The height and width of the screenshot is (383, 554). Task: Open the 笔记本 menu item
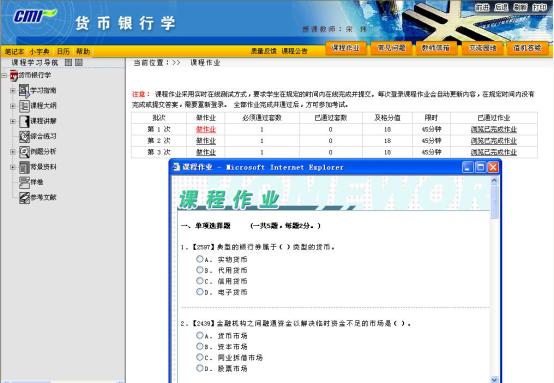pyautogui.click(x=14, y=52)
